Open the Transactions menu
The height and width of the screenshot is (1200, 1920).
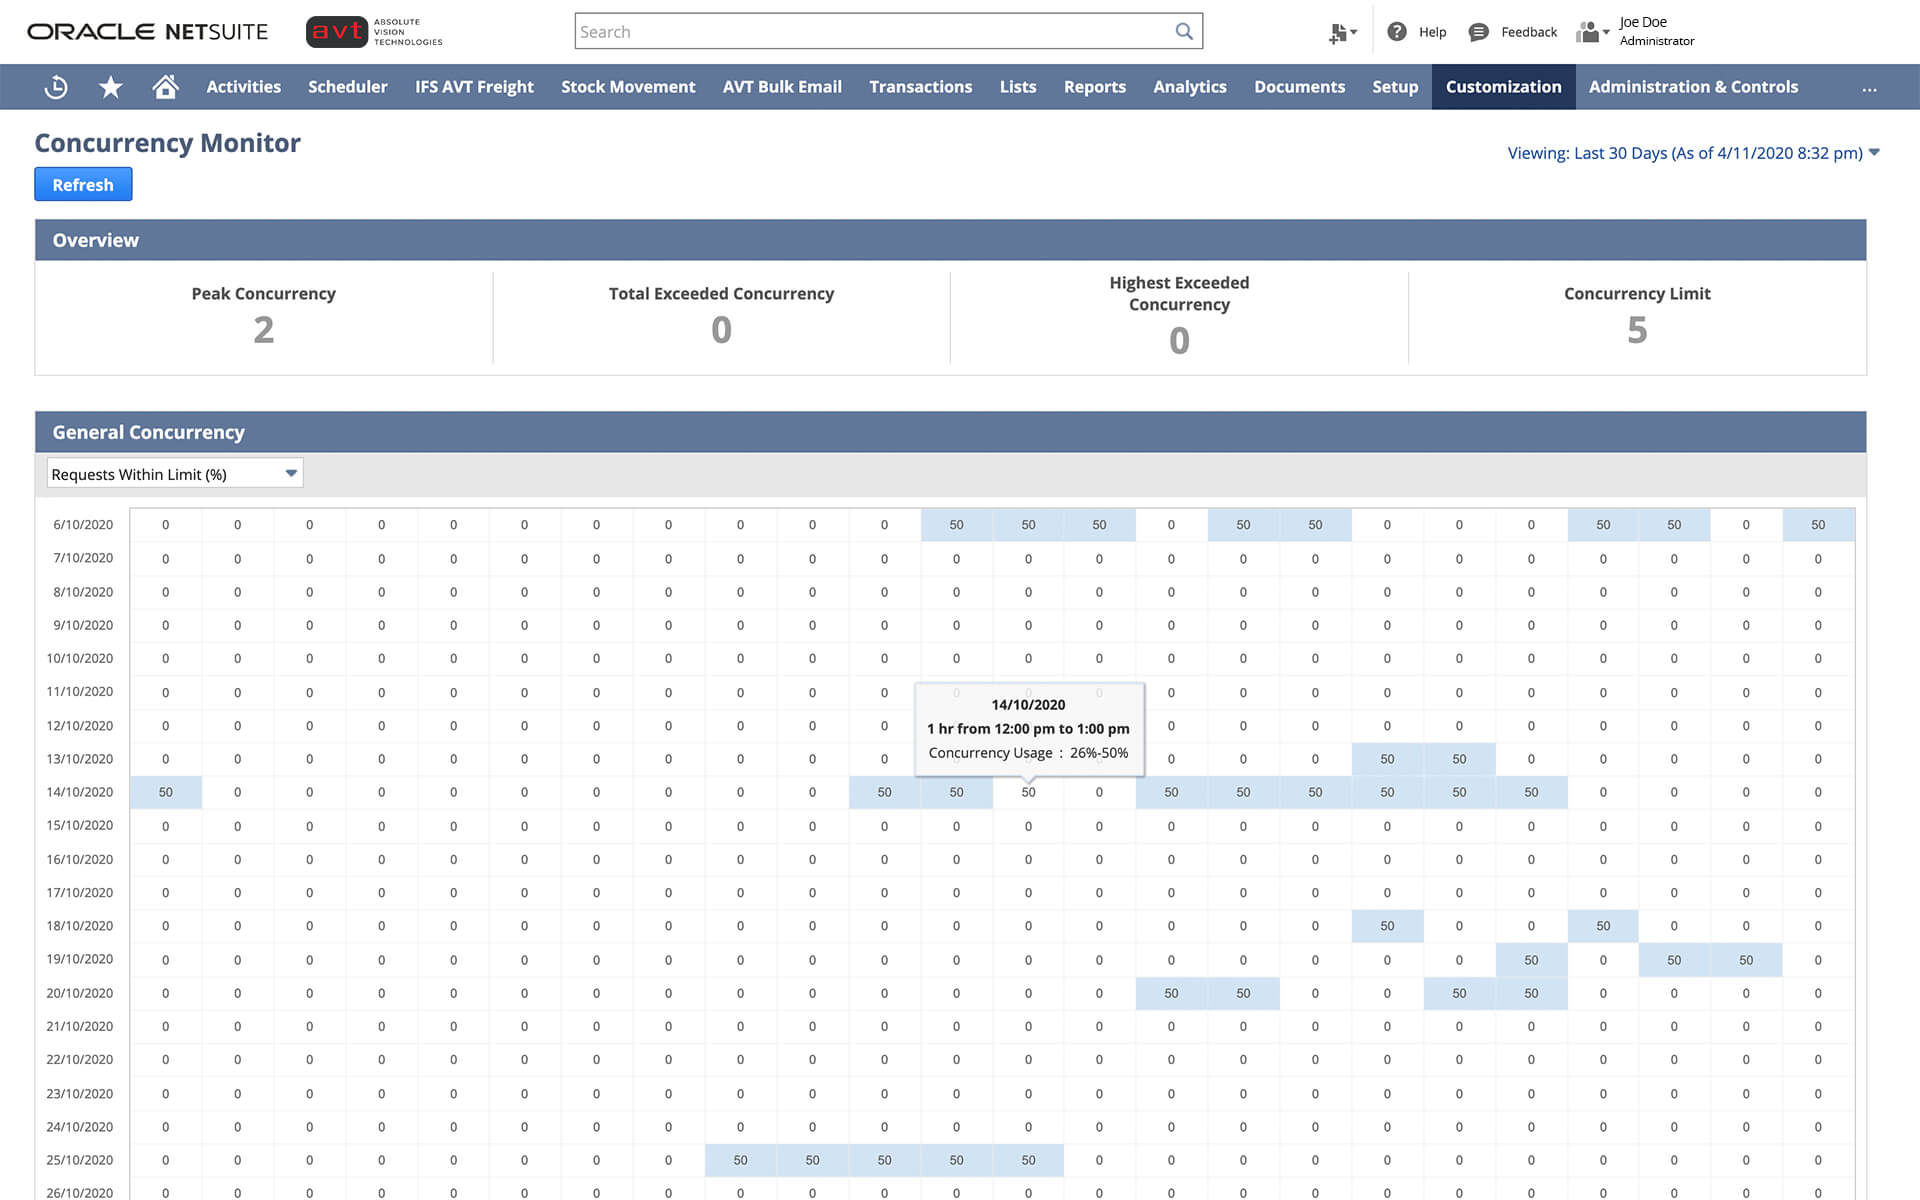[x=920, y=87]
